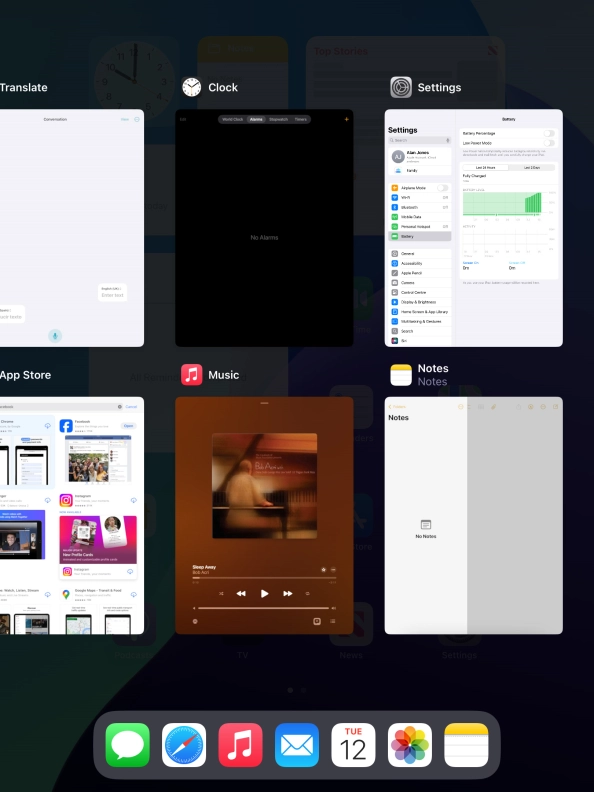The height and width of the screenshot is (792, 594).
Task: Open Music app in dock
Action: tap(240, 745)
